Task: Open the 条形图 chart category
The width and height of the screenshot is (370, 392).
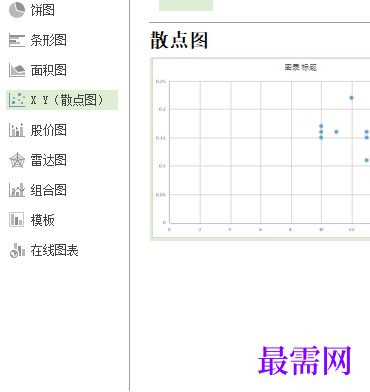Action: coord(49,40)
